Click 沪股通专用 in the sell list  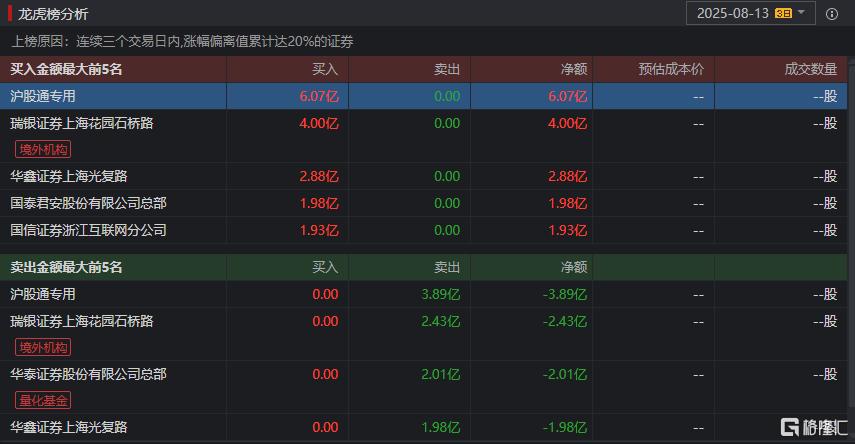pyautogui.click(x=43, y=295)
